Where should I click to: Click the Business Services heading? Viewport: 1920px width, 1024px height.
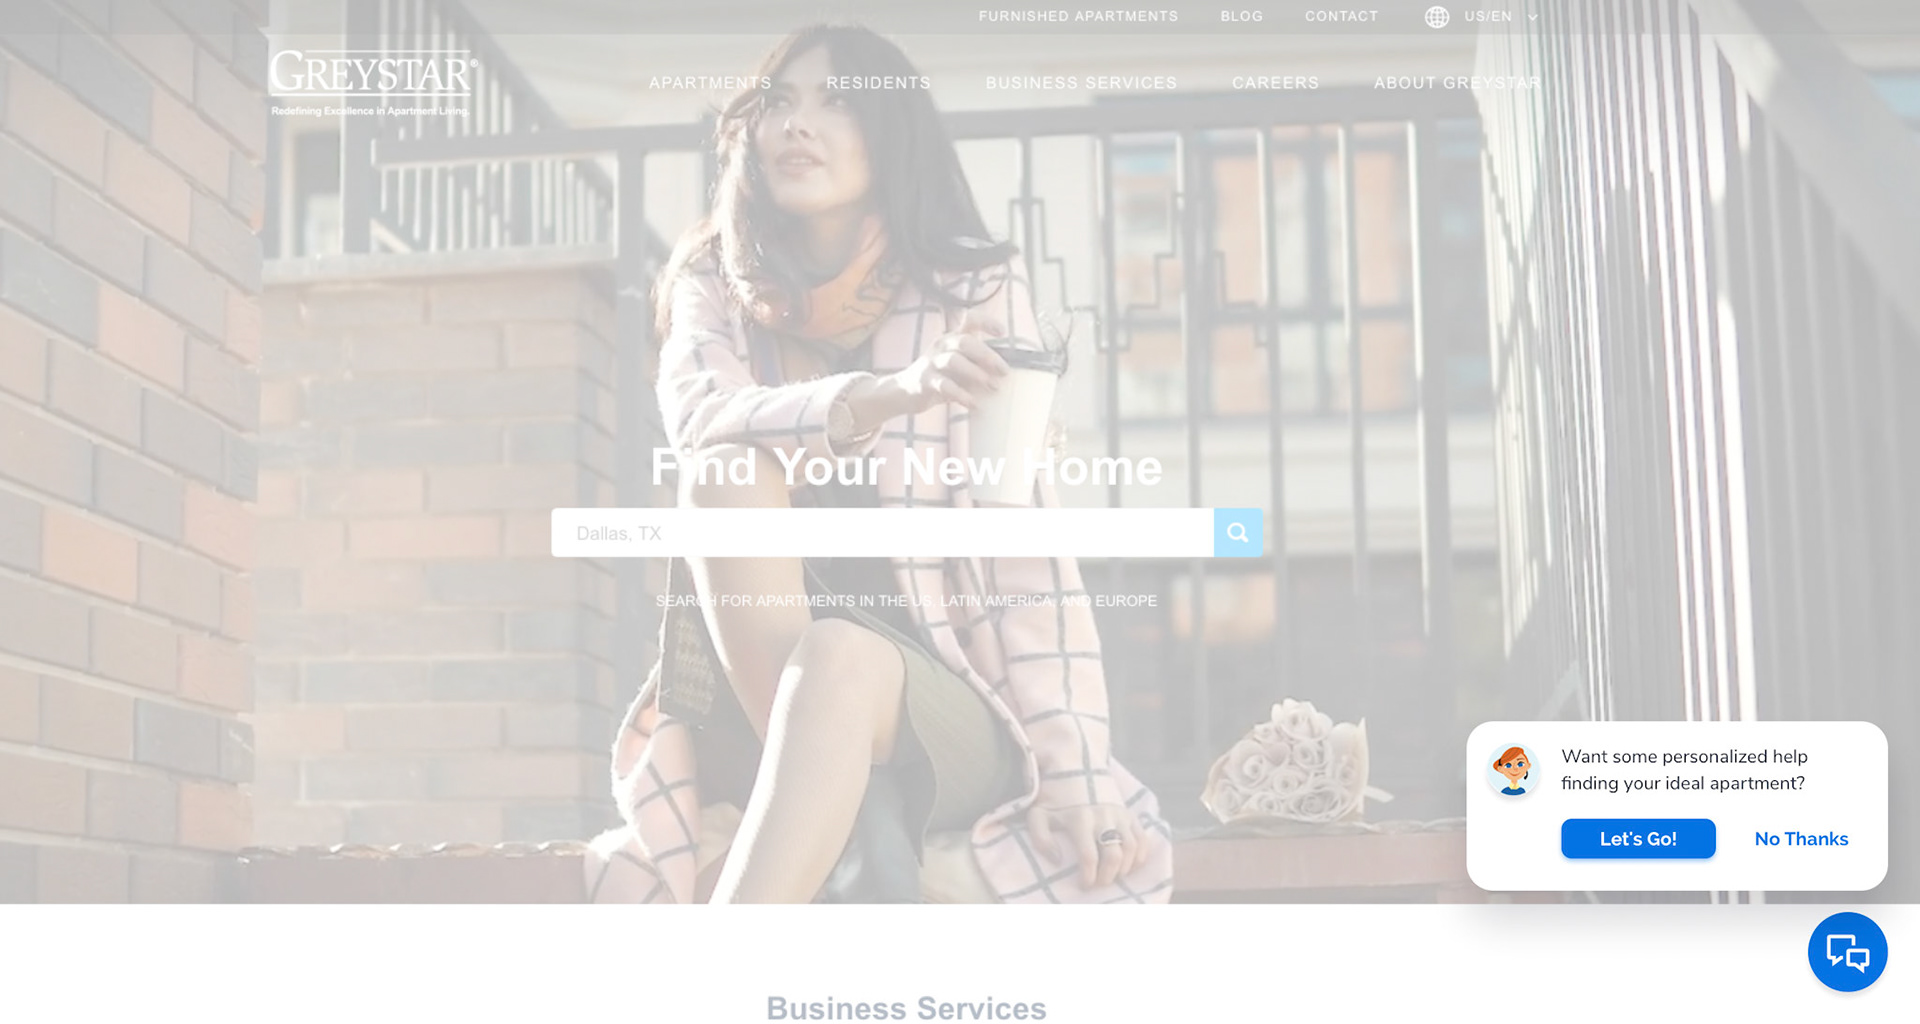coord(906,1008)
